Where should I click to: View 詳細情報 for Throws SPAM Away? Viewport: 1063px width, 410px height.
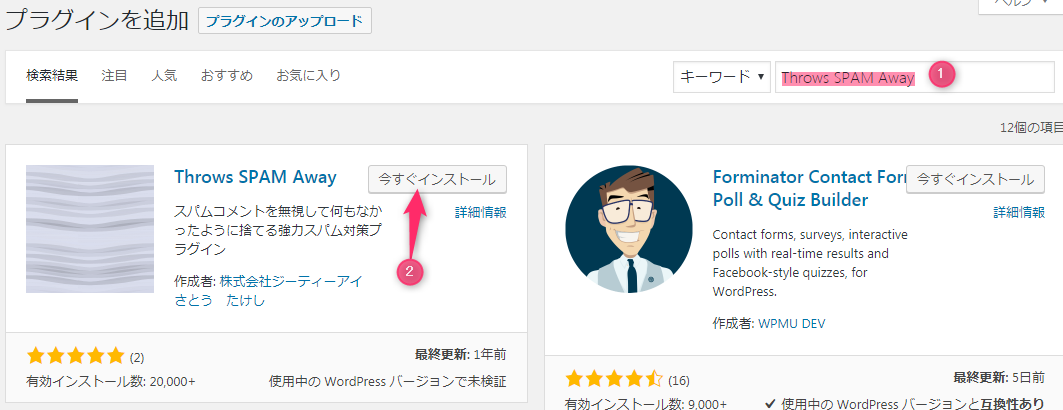(481, 213)
